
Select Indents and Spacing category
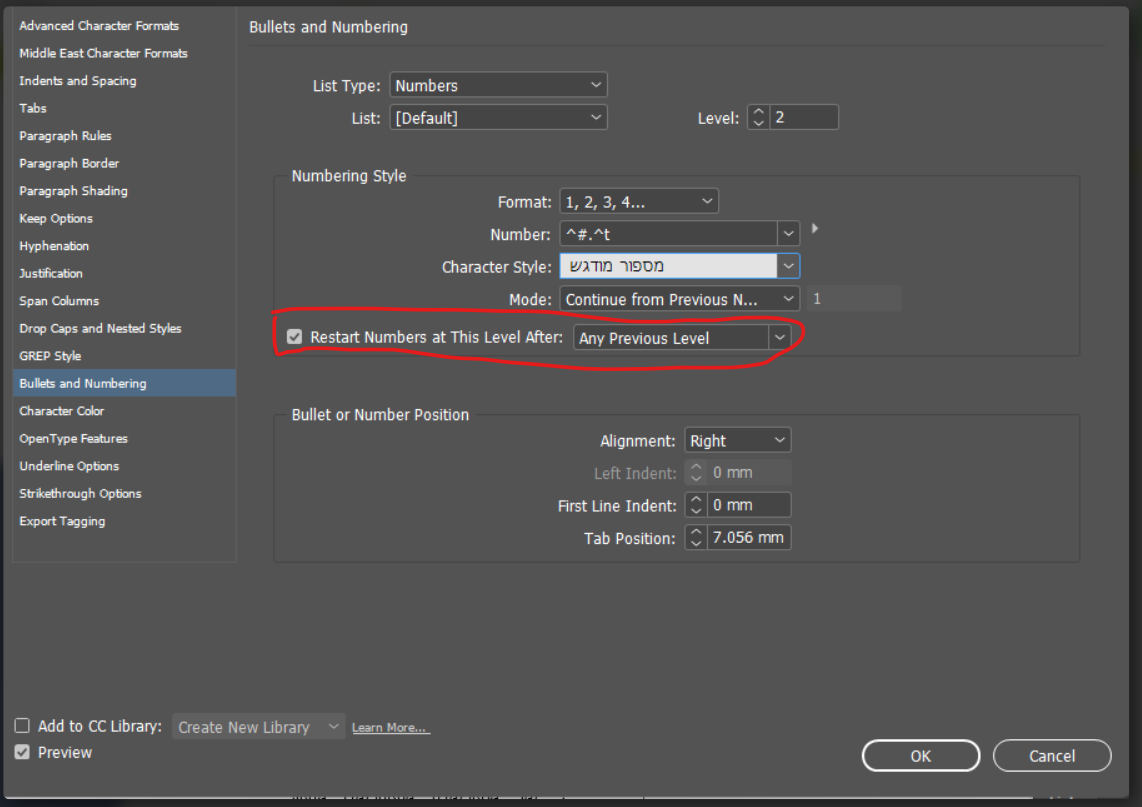78,81
